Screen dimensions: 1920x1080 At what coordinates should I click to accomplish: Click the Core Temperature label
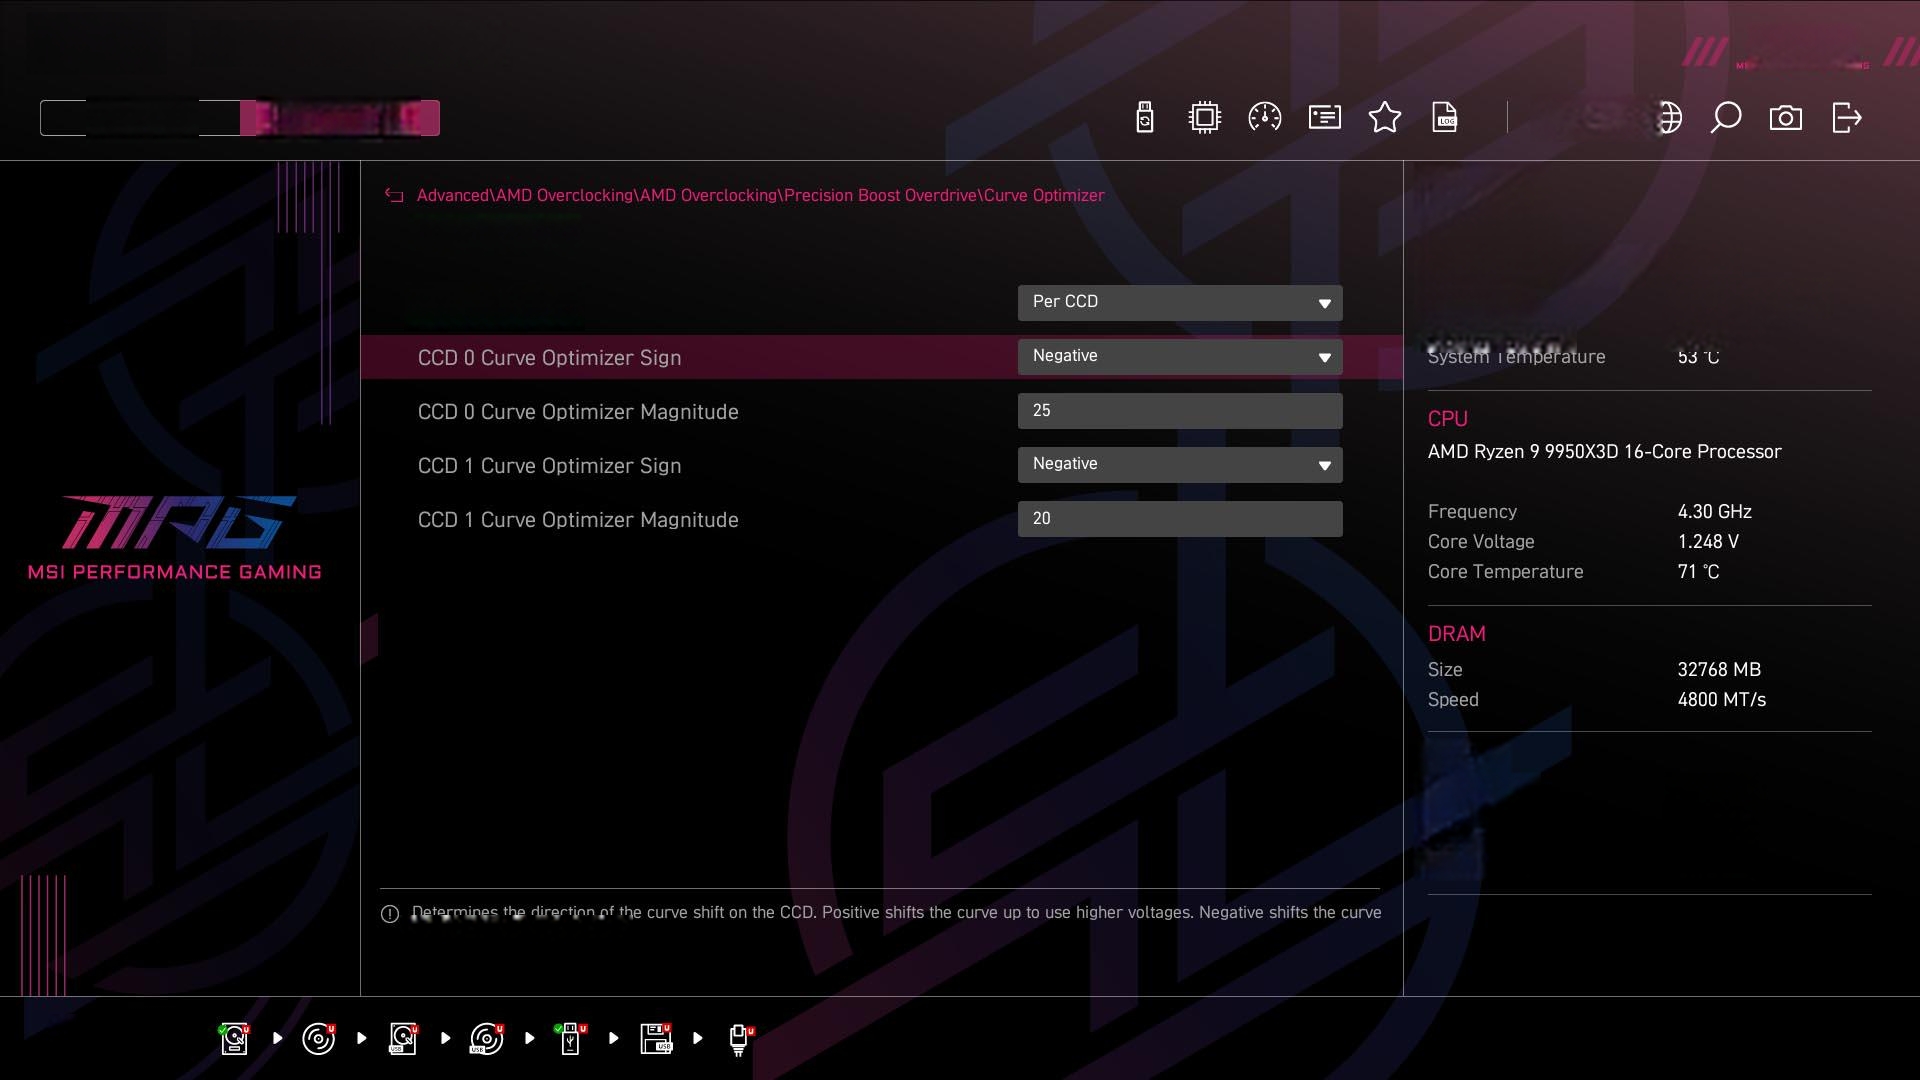(1505, 572)
